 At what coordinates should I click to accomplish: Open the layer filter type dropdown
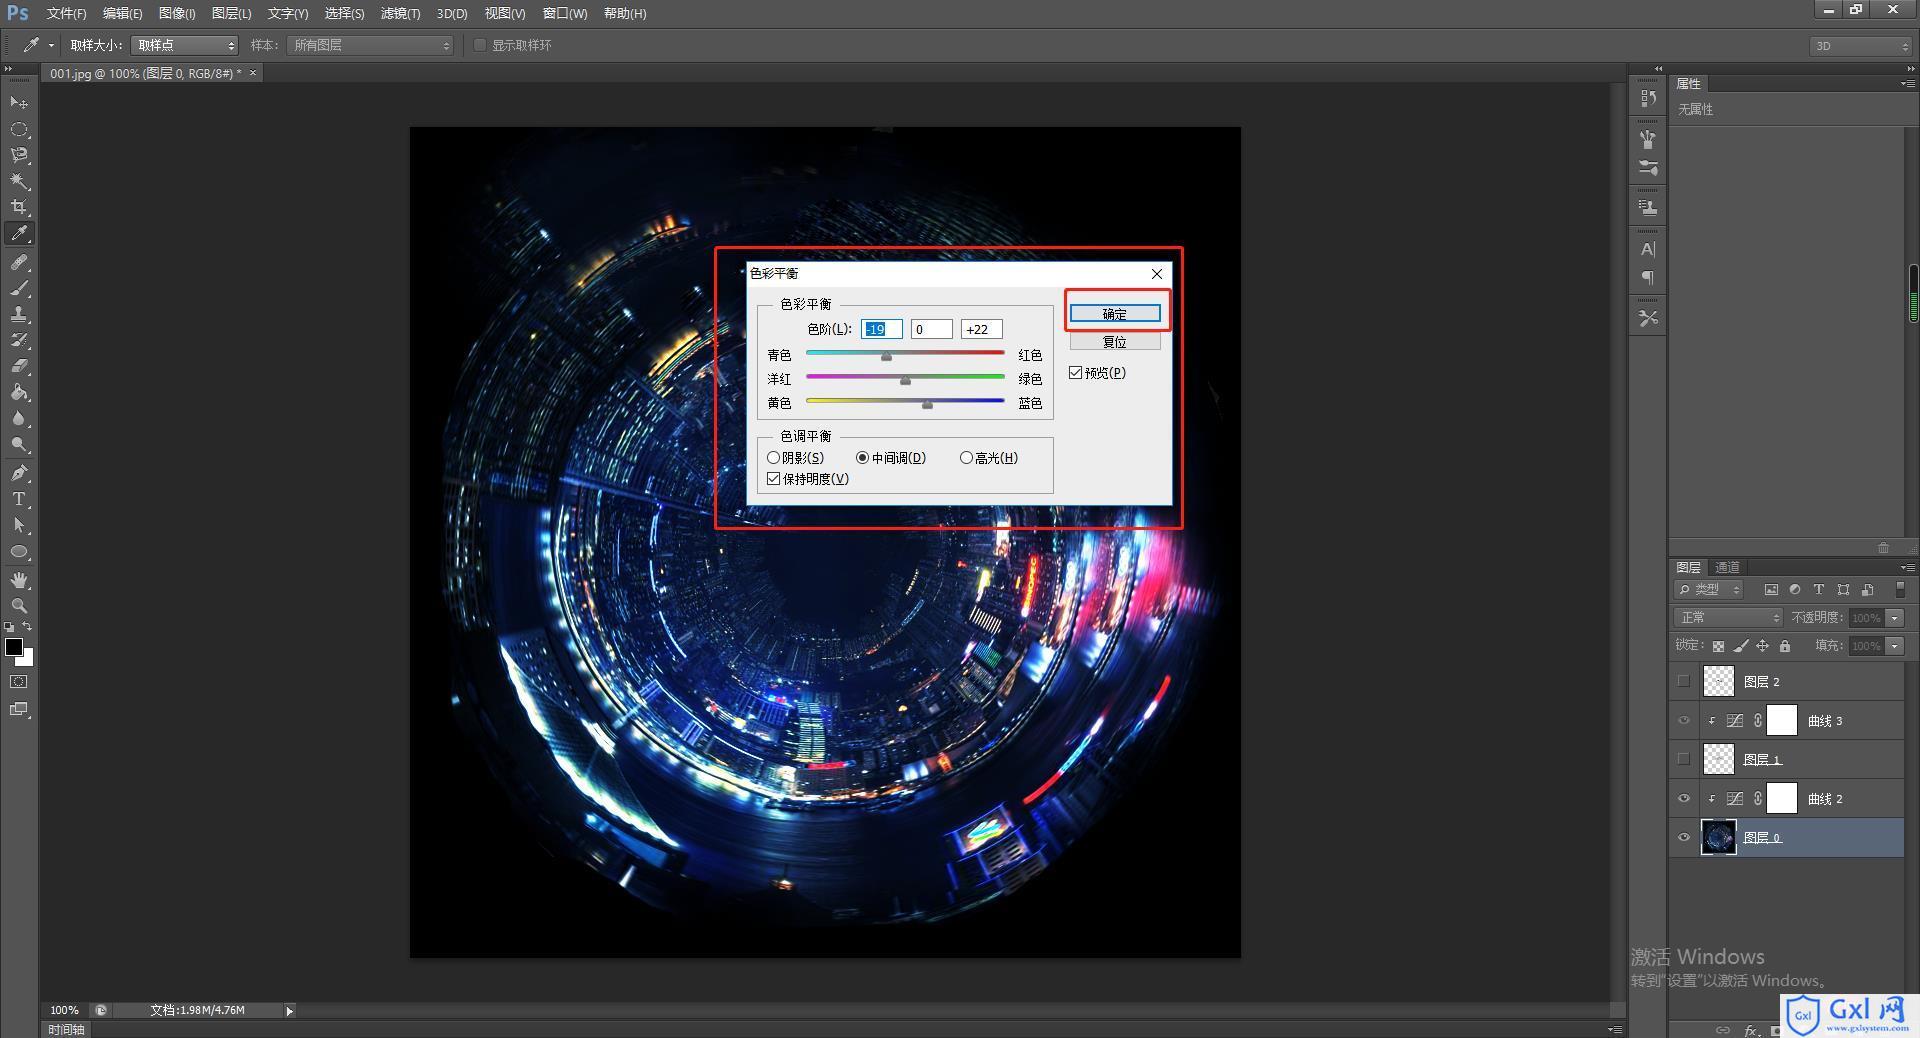1710,589
